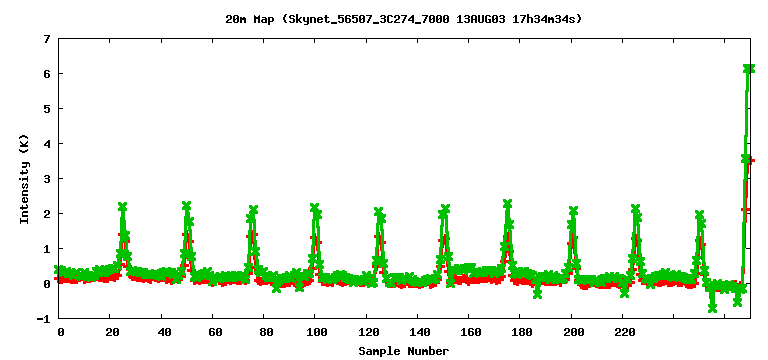Select the green peak at sample 100
This screenshot has width=768, height=360.
pyautogui.click(x=314, y=208)
